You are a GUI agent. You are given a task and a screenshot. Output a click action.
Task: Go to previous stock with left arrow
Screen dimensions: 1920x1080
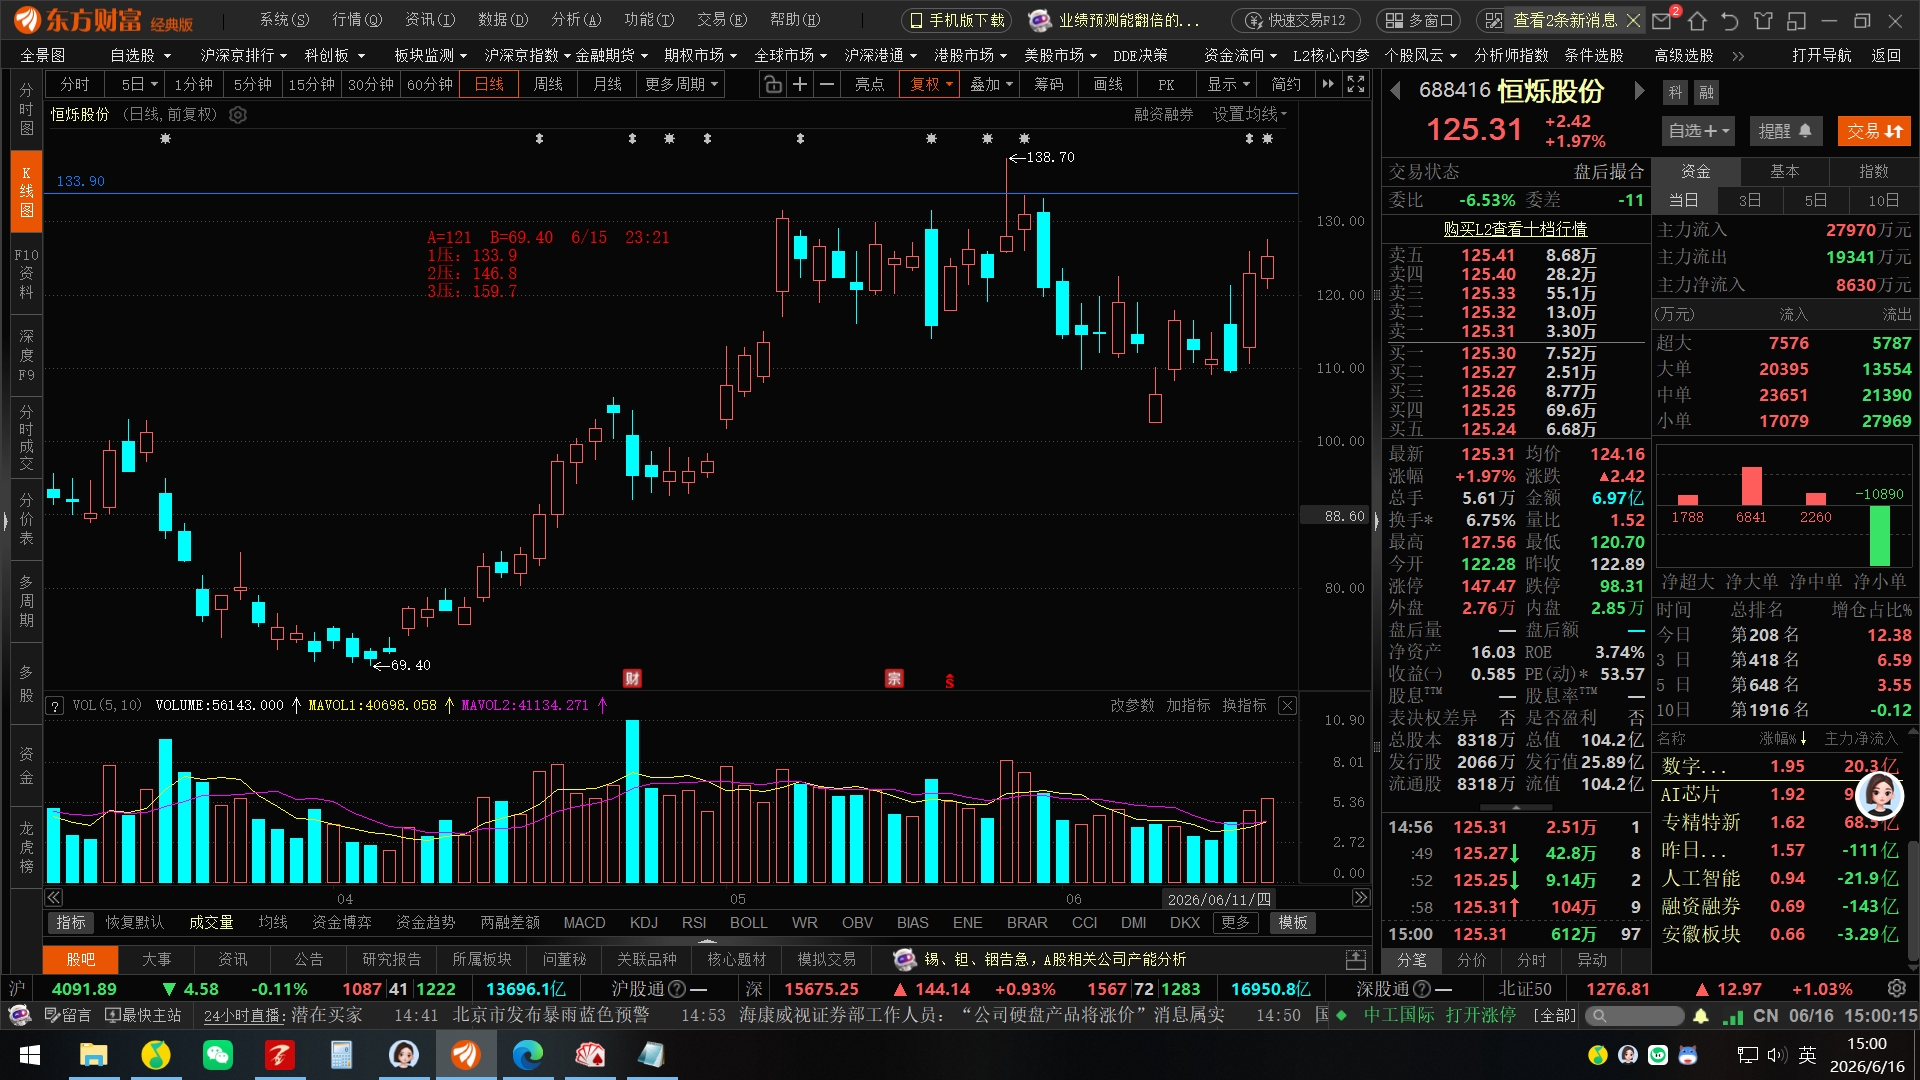click(1395, 92)
